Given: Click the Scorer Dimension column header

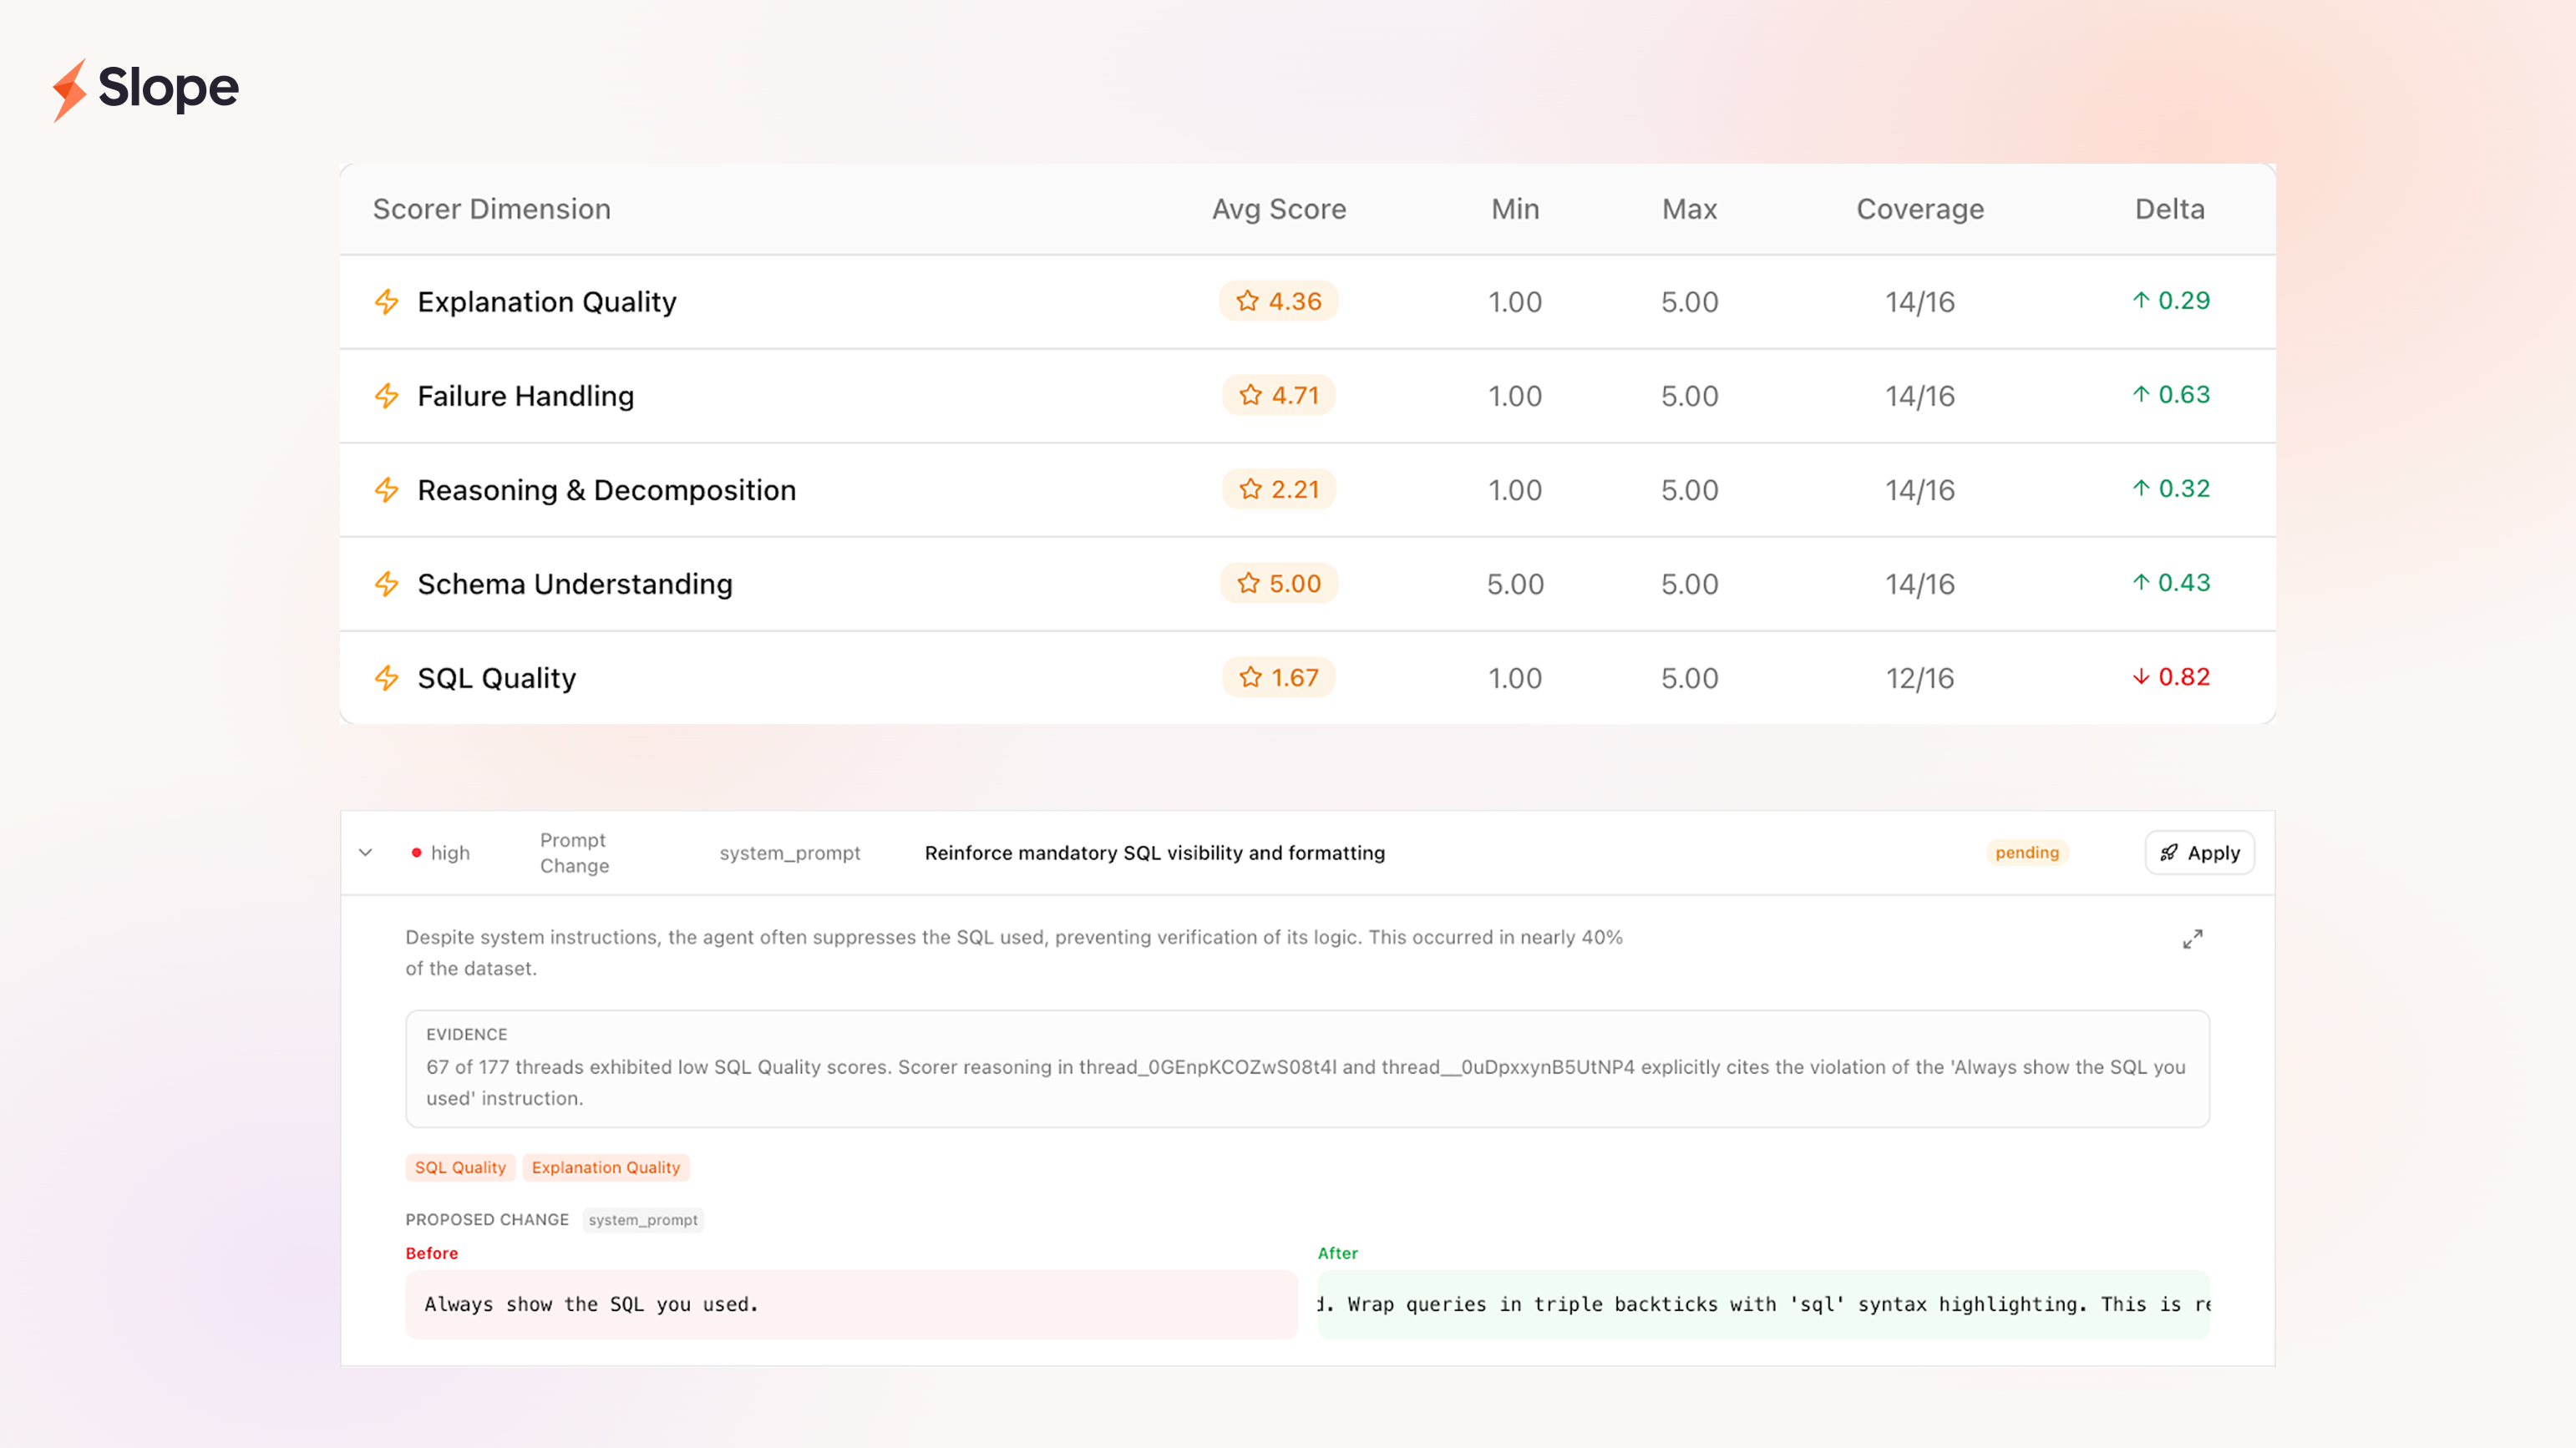Looking at the screenshot, I should point(491,209).
